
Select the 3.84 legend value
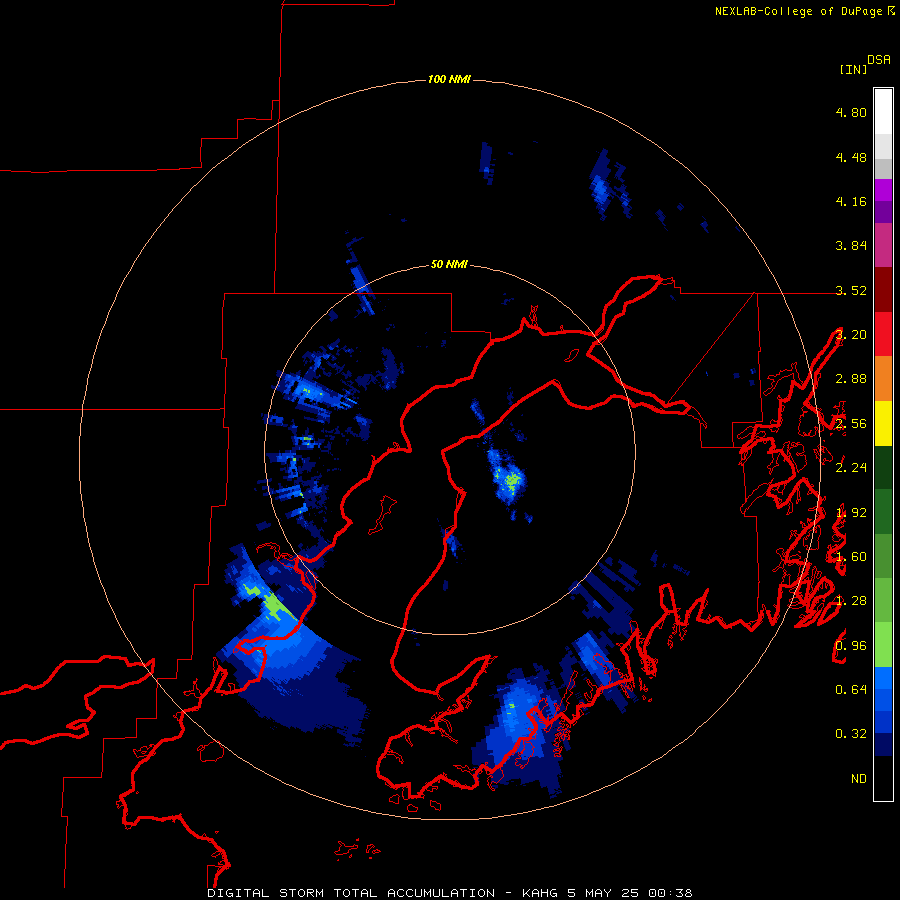pyautogui.click(x=851, y=246)
